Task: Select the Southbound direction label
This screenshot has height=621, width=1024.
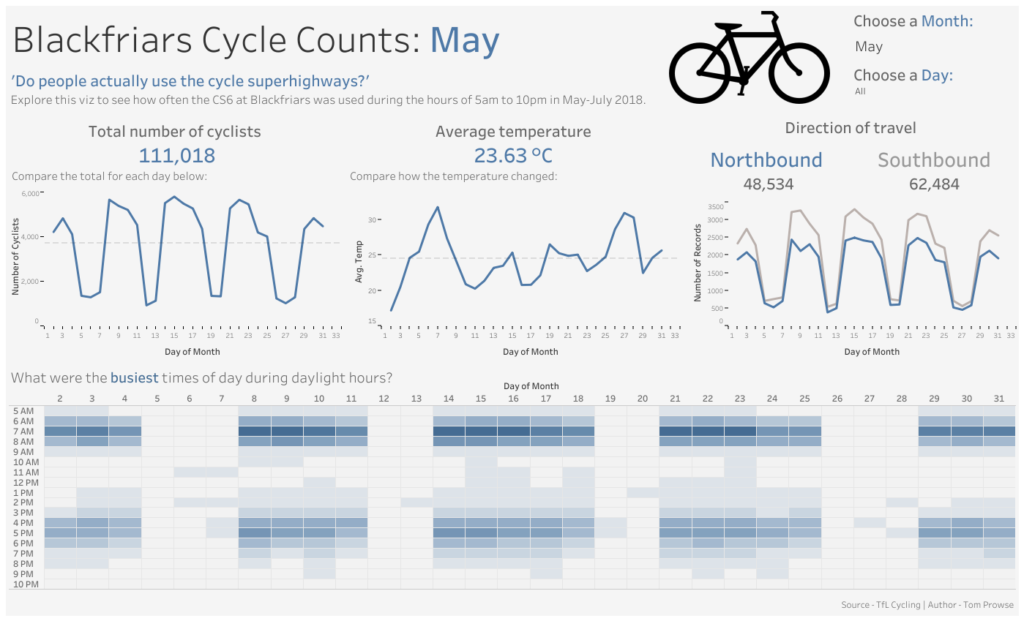Action: pos(933,160)
